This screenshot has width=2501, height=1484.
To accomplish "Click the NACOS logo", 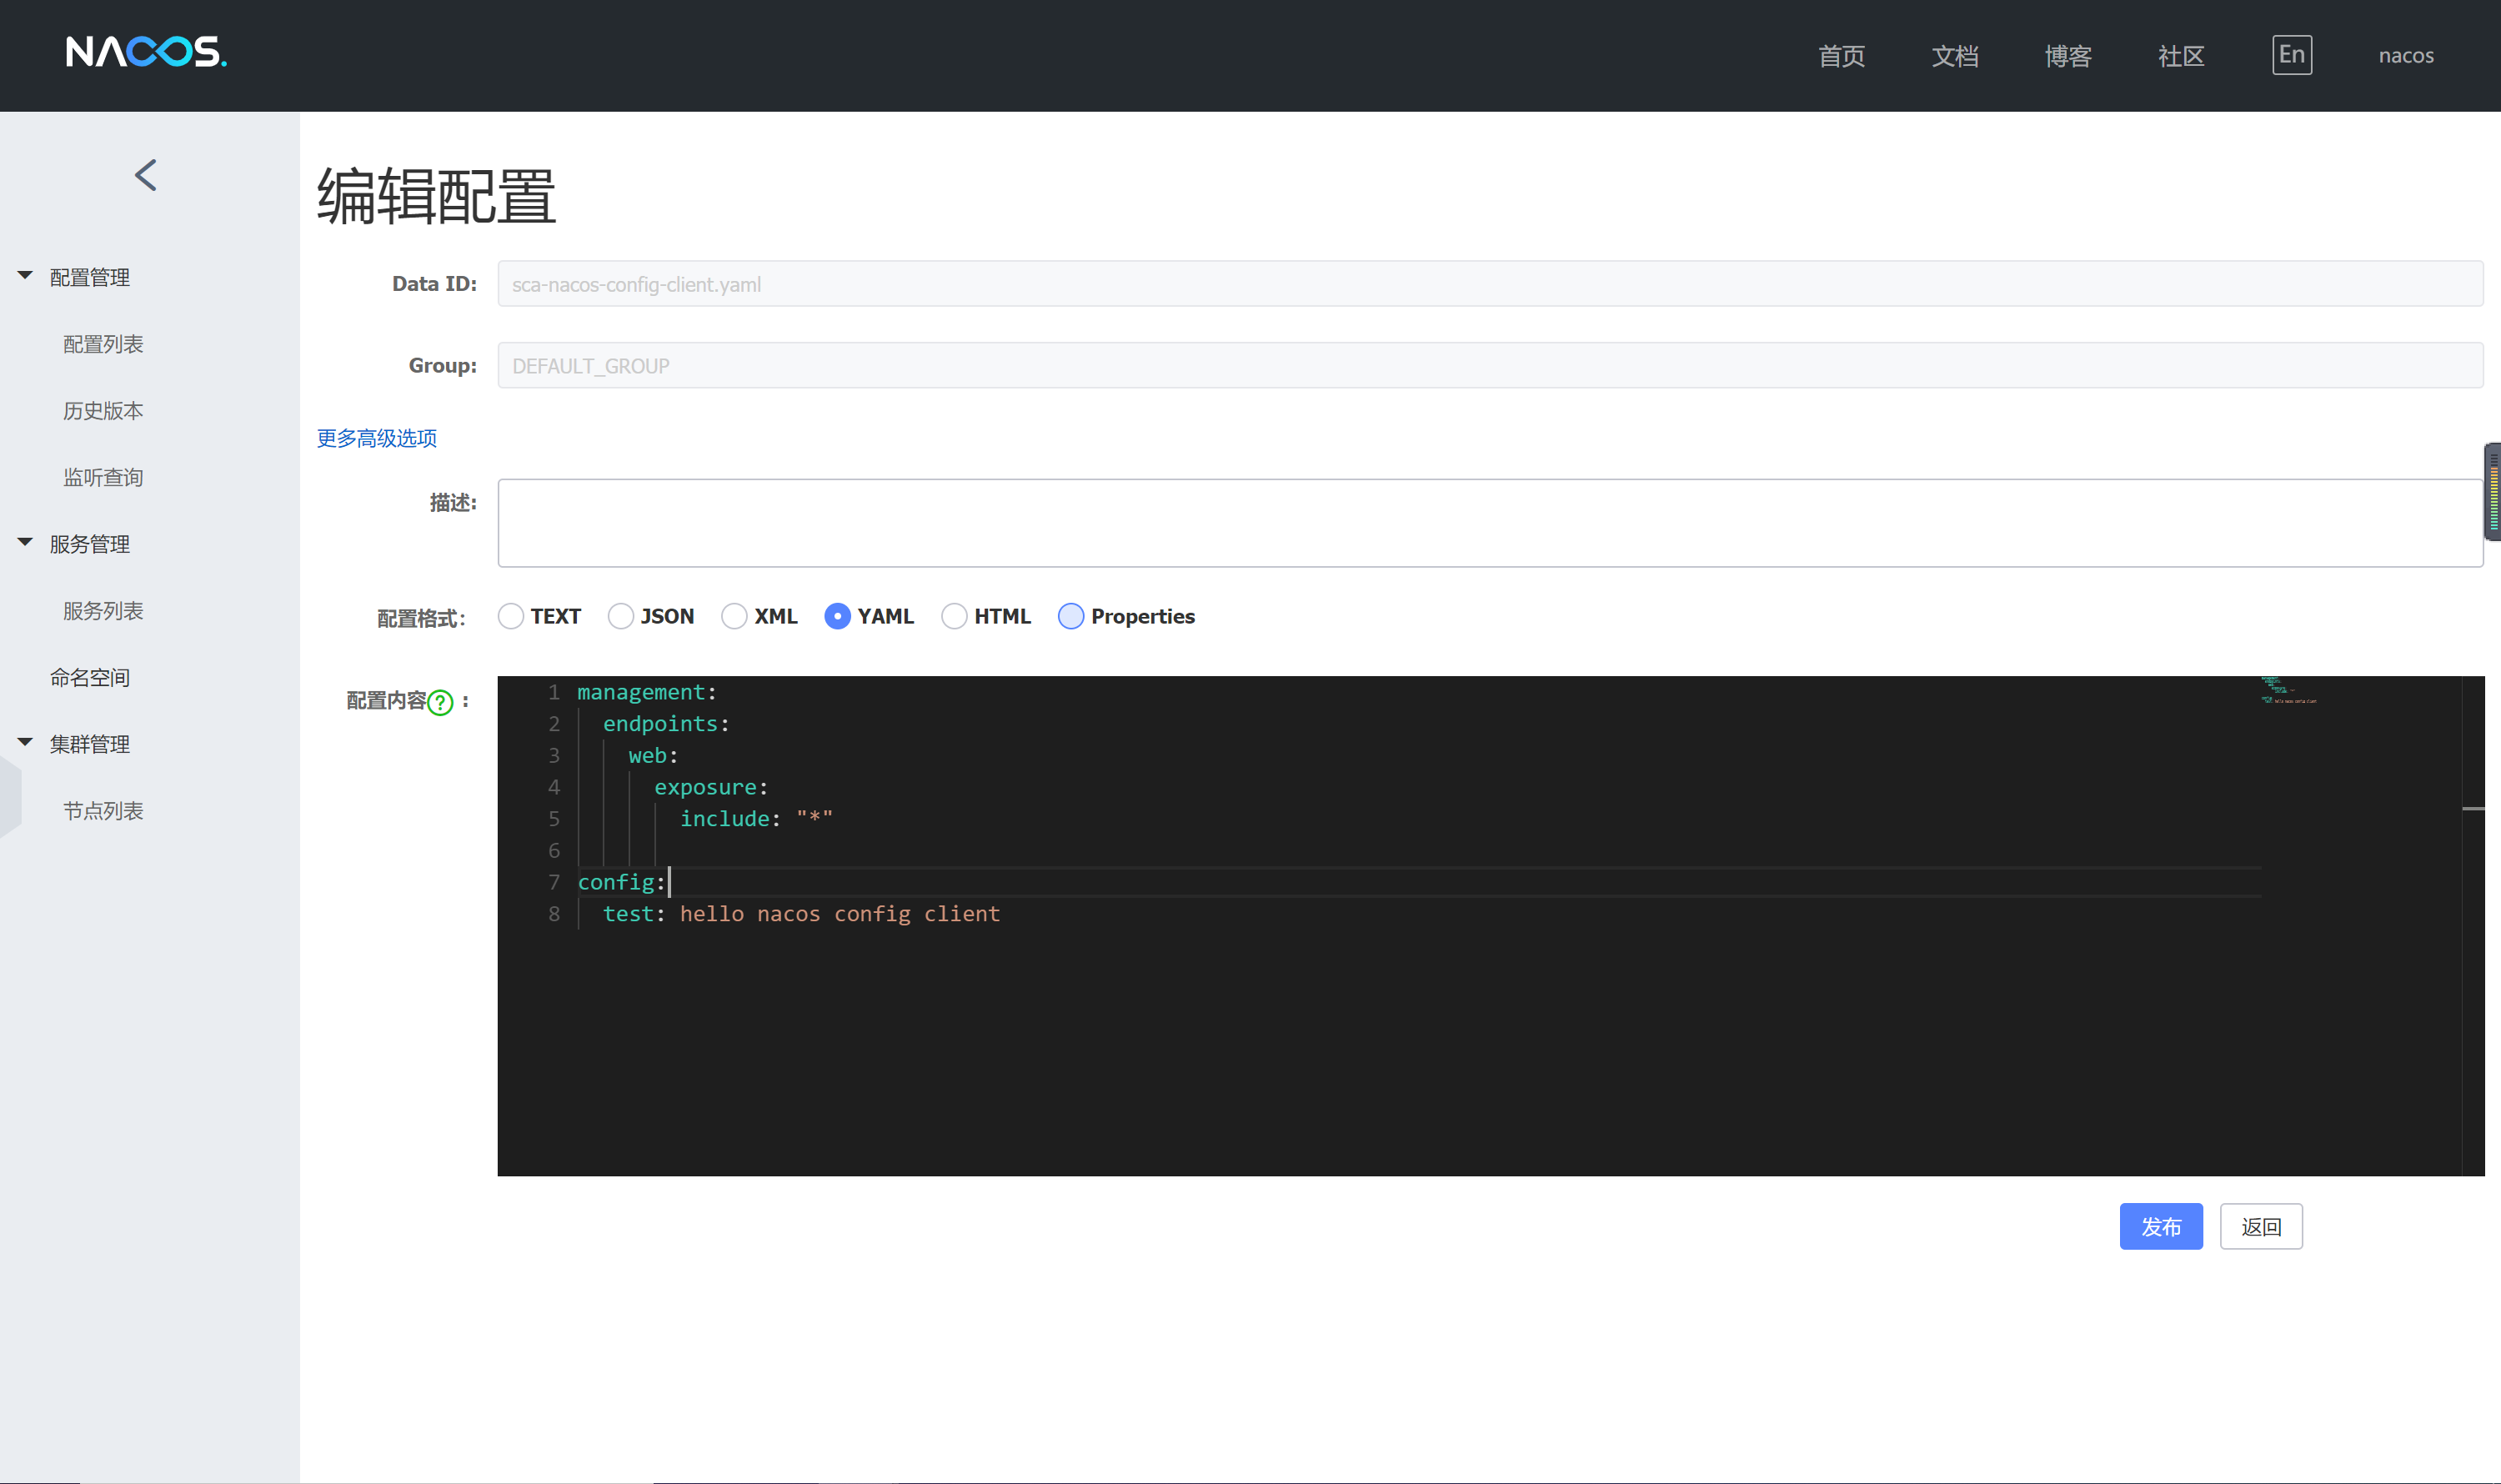I will pos(146,52).
